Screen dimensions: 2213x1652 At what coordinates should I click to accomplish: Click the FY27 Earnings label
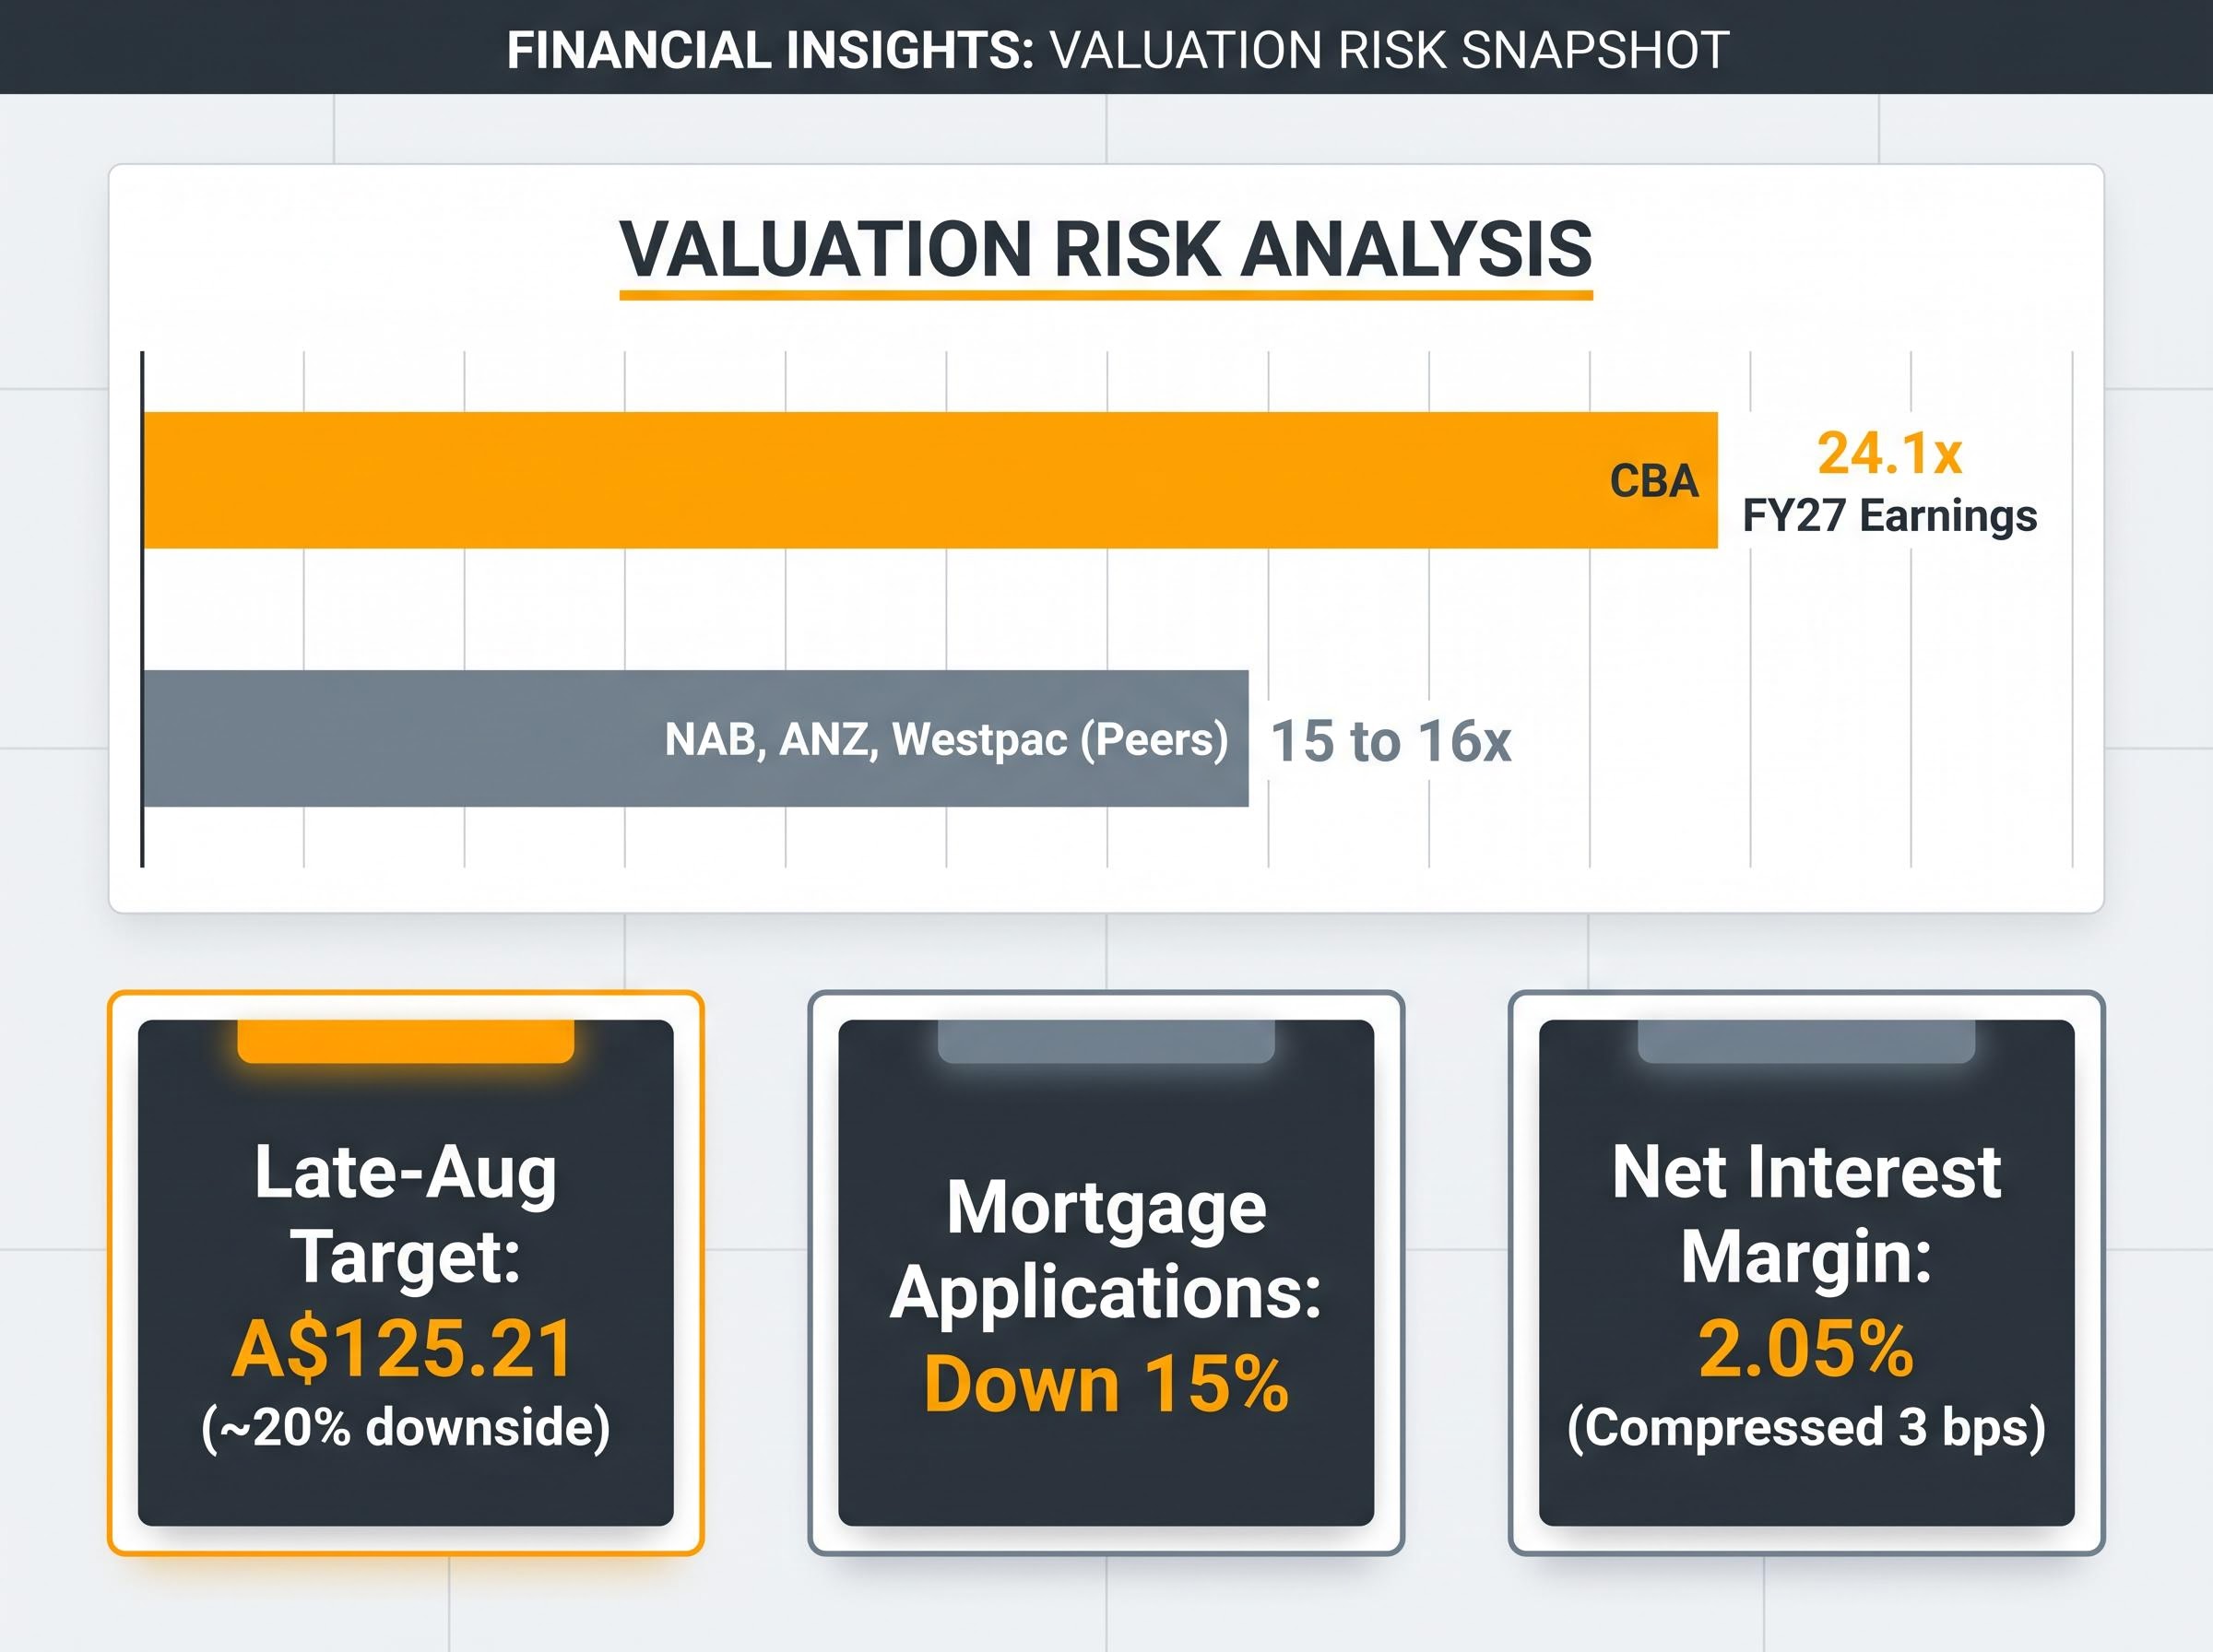tap(1889, 516)
